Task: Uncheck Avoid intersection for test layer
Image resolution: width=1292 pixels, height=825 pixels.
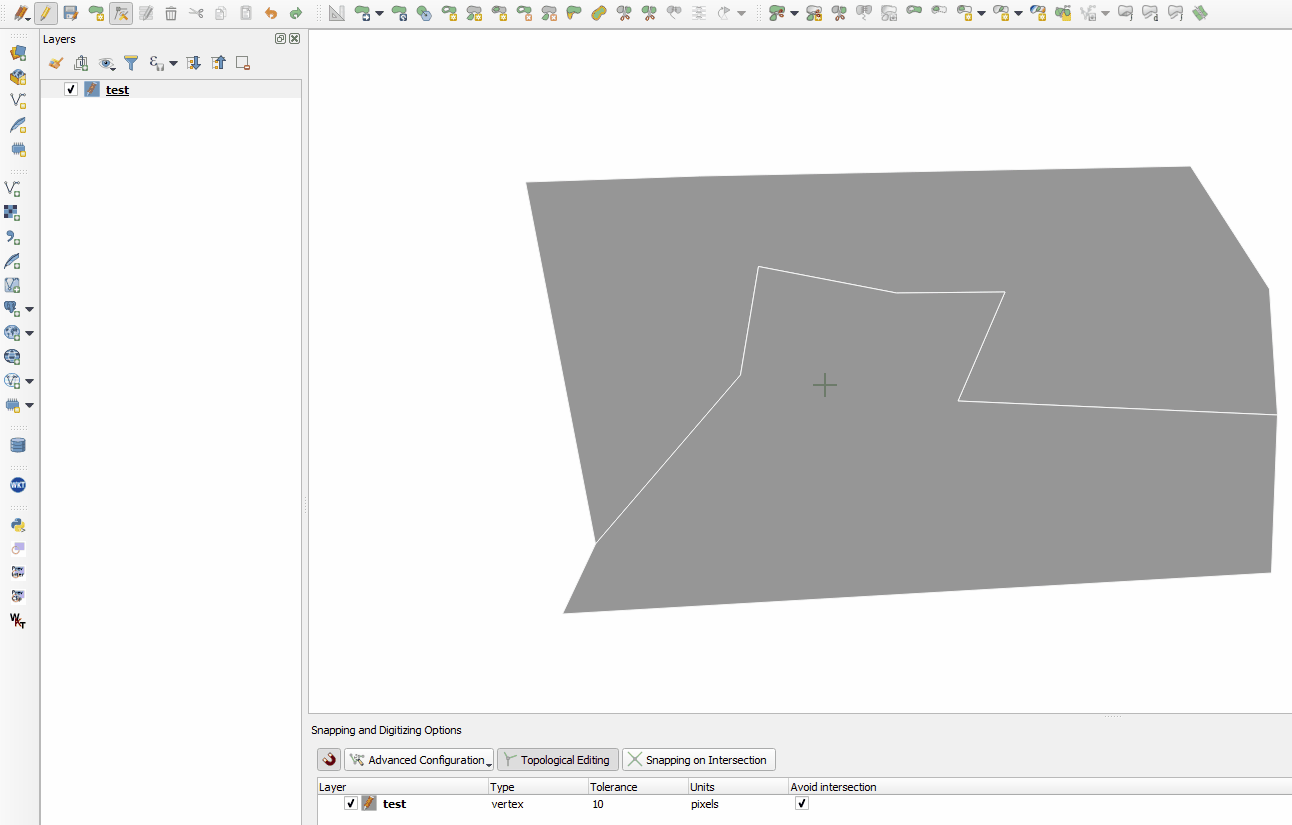Action: (x=801, y=803)
